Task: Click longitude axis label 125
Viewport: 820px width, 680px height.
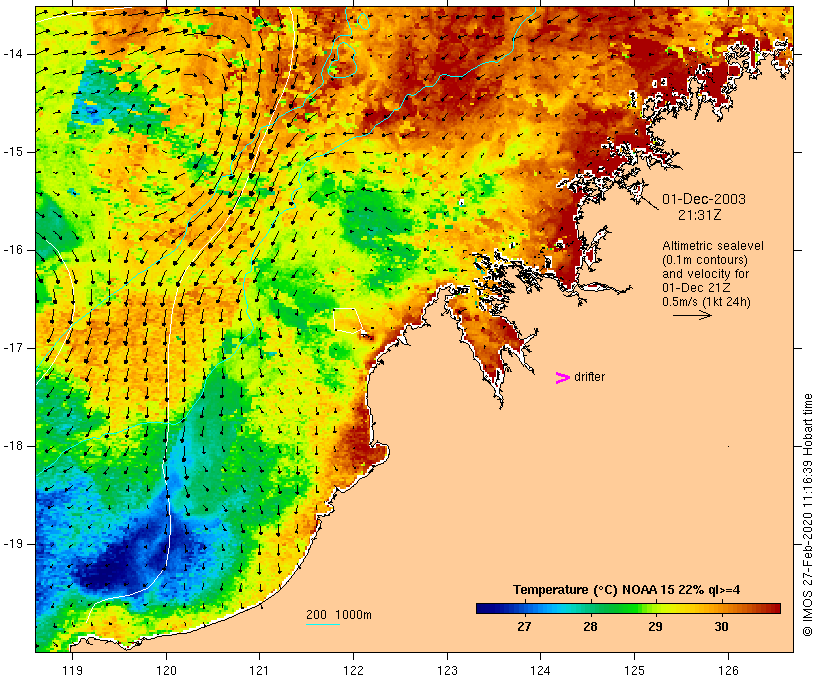Action: [x=634, y=670]
